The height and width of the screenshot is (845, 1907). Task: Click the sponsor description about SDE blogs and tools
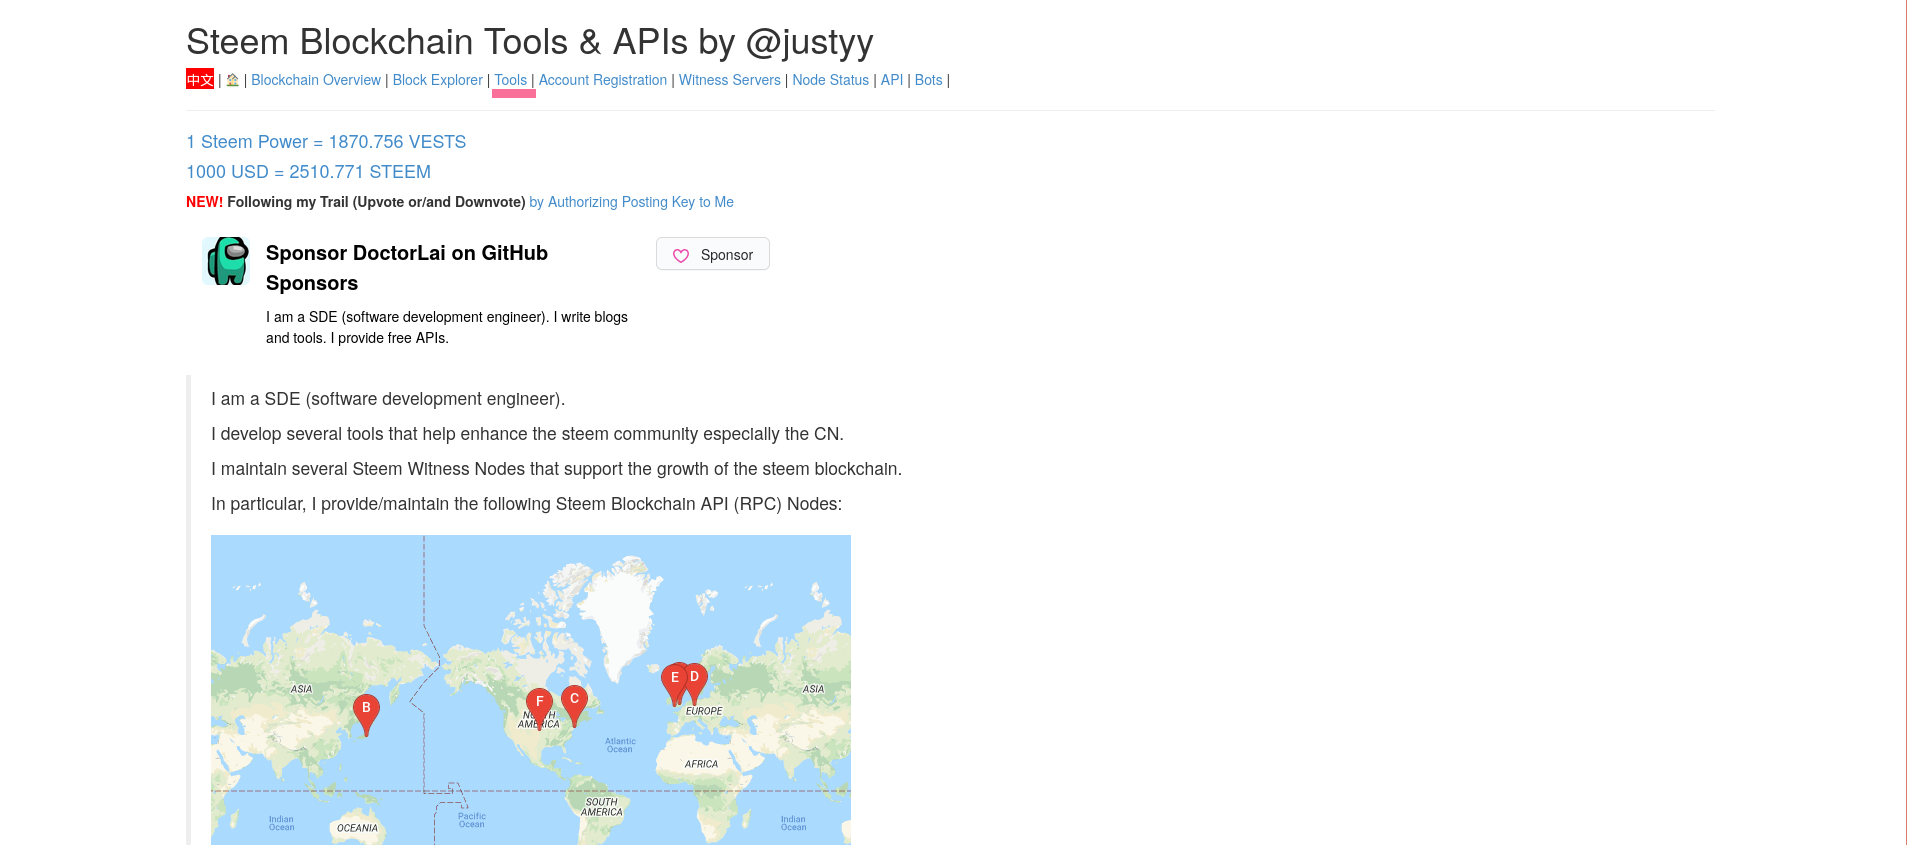[447, 327]
